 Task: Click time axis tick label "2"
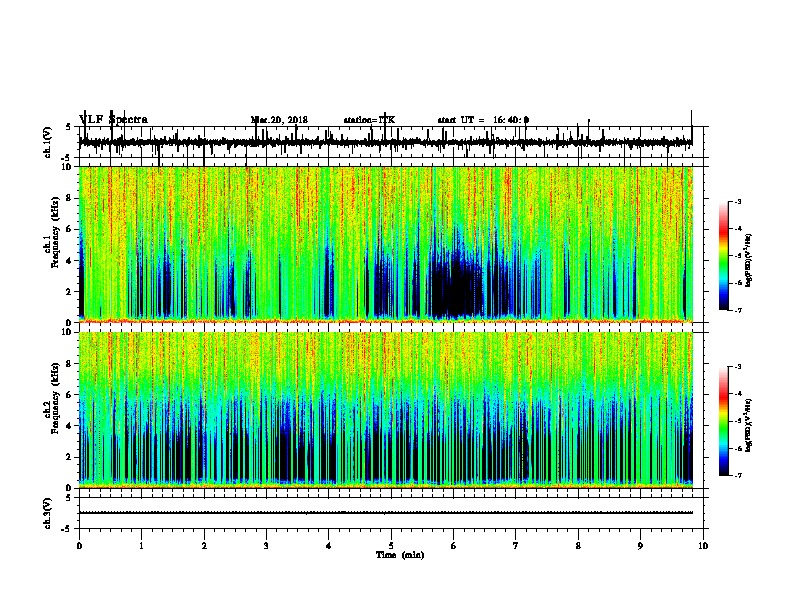pos(204,546)
